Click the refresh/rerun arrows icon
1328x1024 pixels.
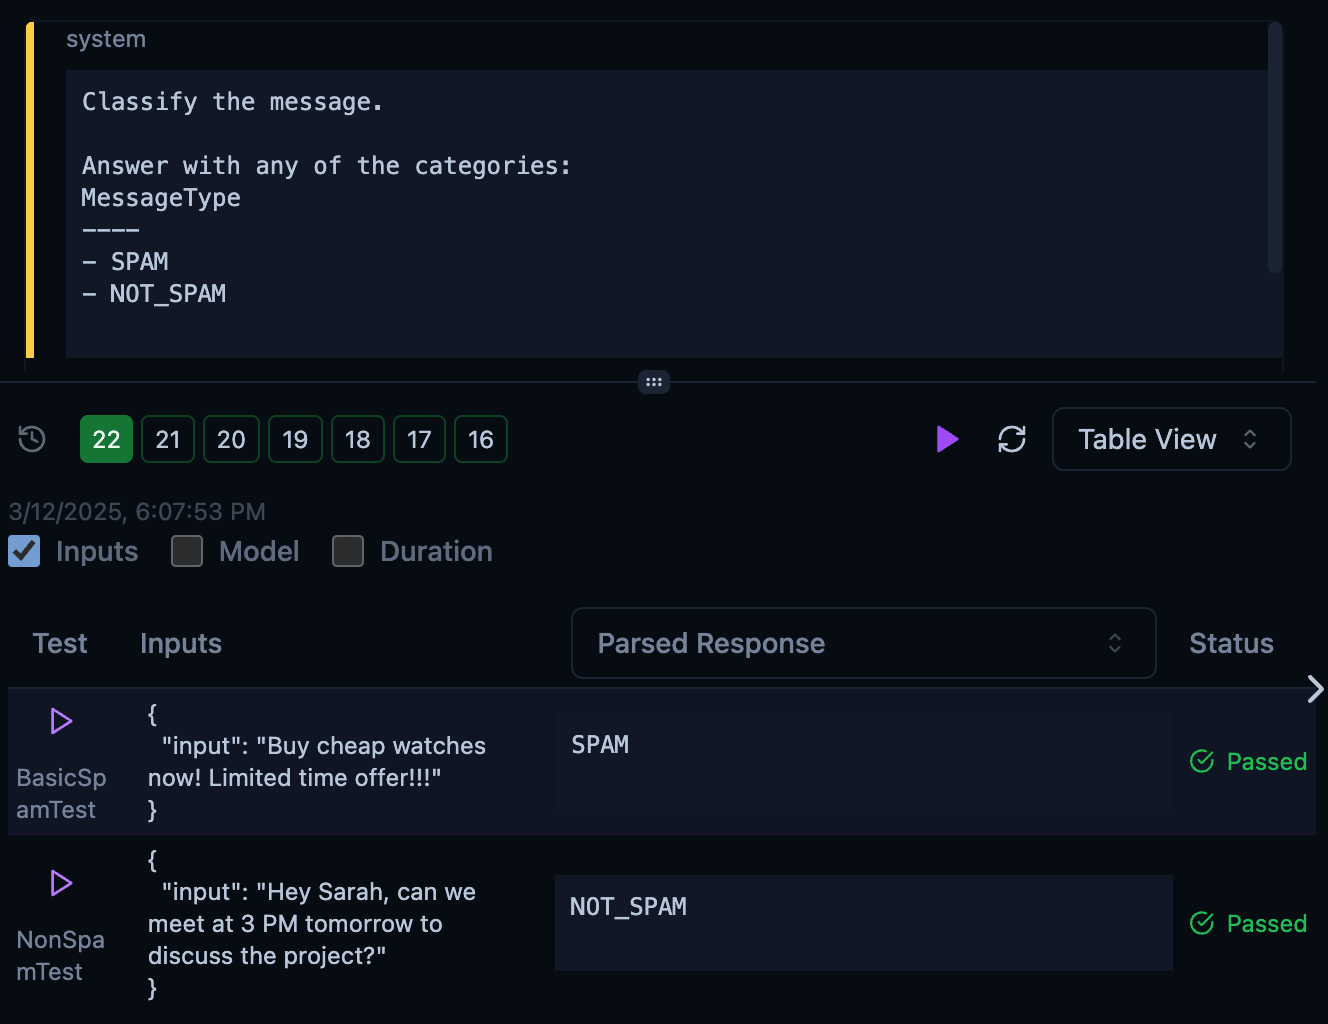1012,439
